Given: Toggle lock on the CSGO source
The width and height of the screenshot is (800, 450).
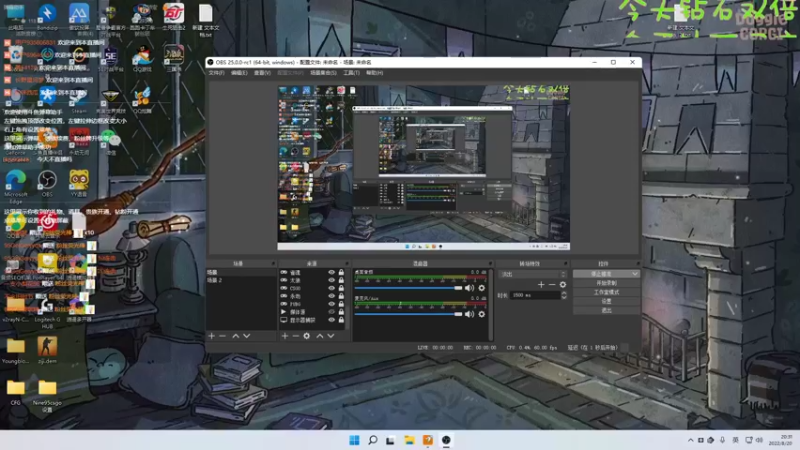Looking at the screenshot, I should [341, 288].
